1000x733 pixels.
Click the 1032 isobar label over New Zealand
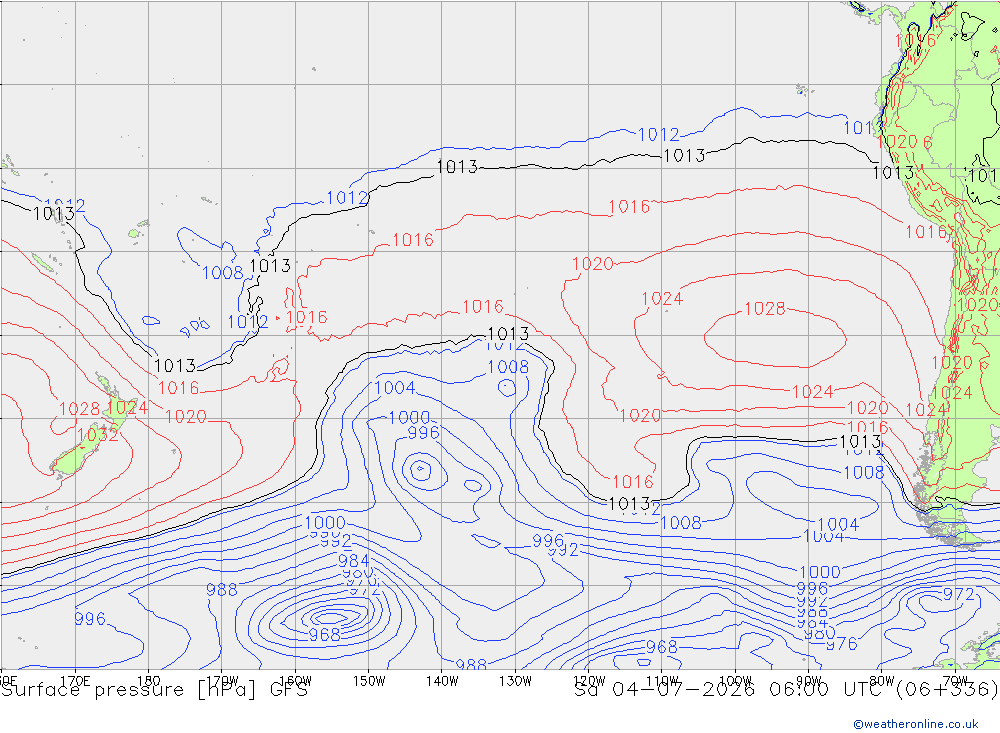point(98,435)
